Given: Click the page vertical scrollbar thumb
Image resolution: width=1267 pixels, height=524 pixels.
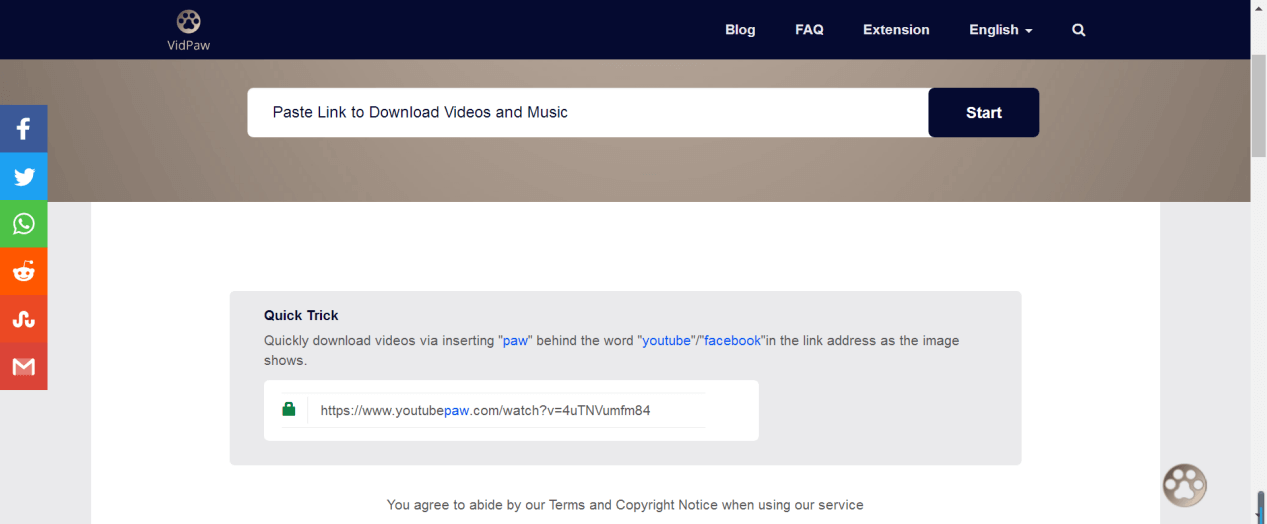Looking at the screenshot, I should coord(1259,108).
